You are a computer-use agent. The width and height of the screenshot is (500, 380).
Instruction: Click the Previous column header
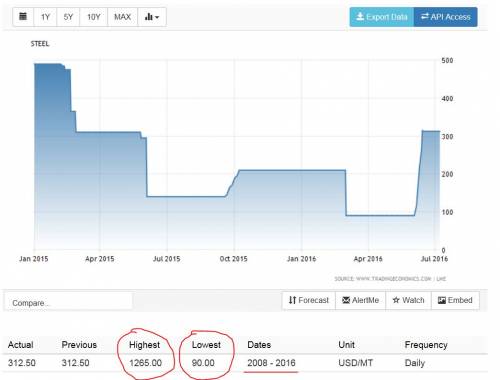79,345
